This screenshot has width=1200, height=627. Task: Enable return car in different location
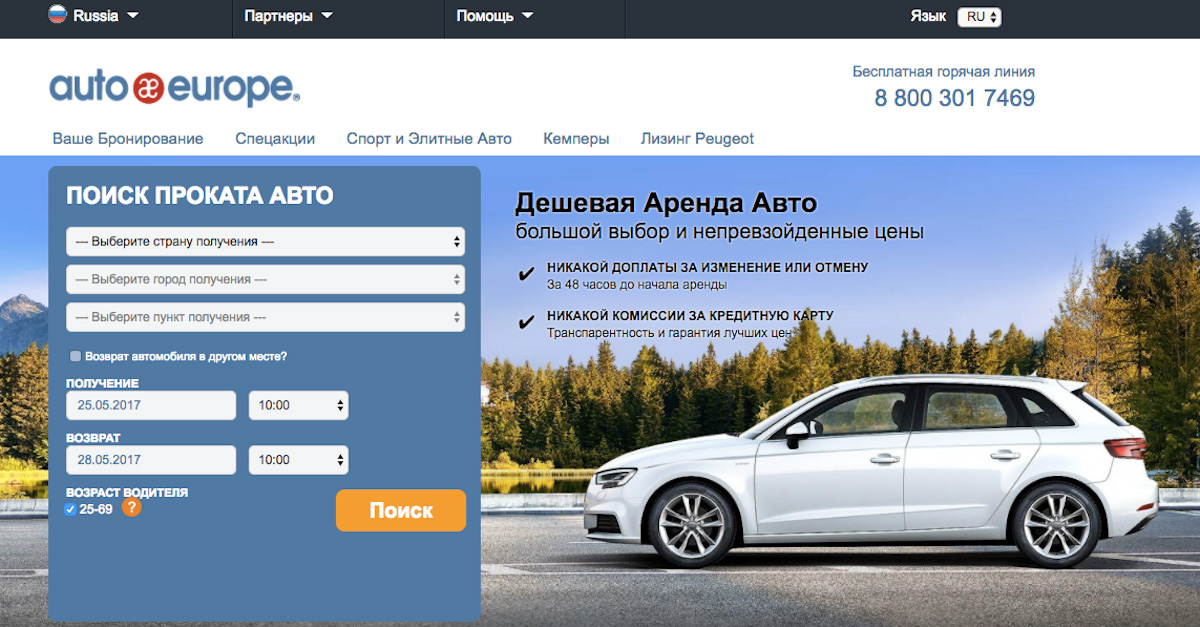coord(75,355)
